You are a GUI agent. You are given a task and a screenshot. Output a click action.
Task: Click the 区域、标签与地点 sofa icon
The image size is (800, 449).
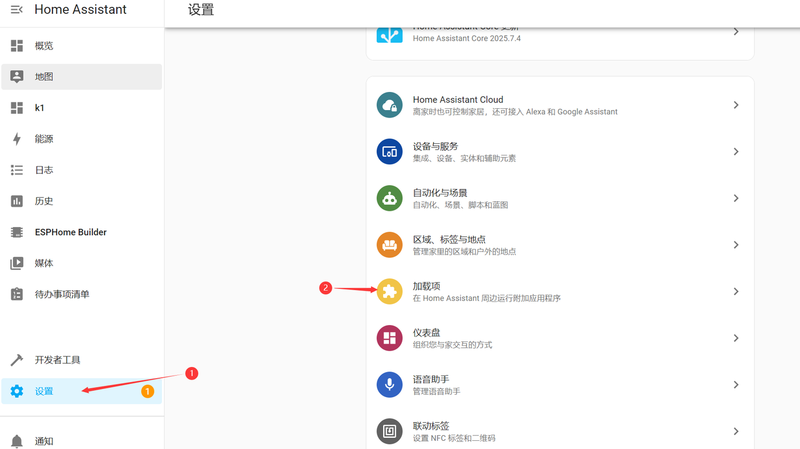coord(389,245)
